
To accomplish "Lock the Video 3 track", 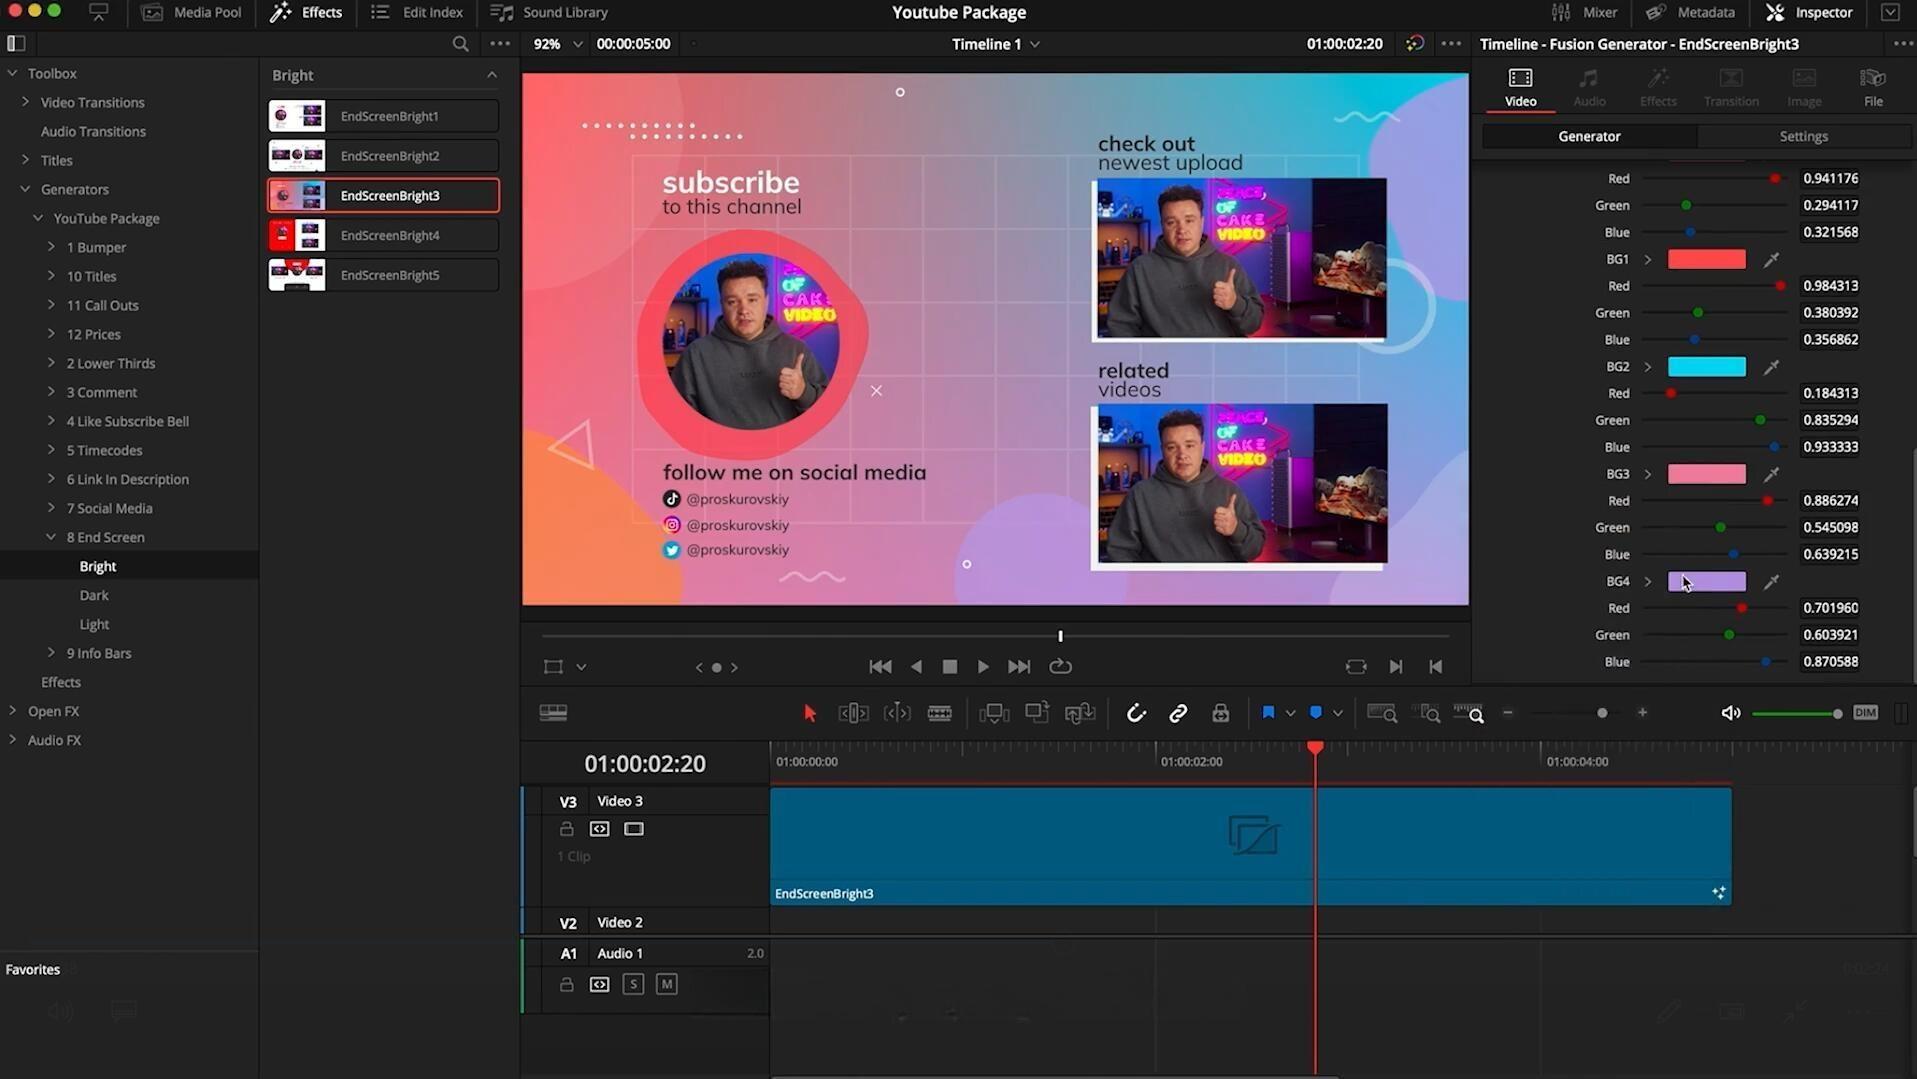I will click(567, 829).
